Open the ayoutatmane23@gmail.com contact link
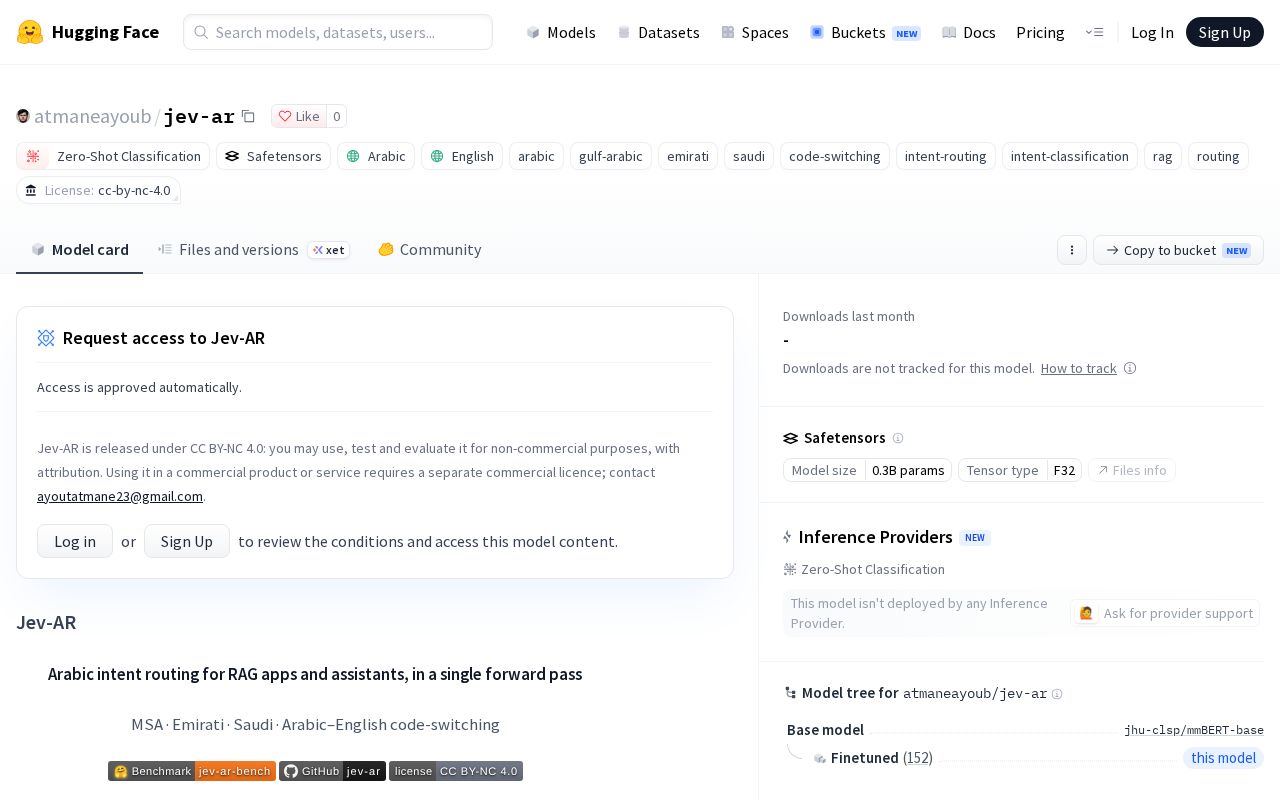The image size is (1280, 800). (120, 496)
